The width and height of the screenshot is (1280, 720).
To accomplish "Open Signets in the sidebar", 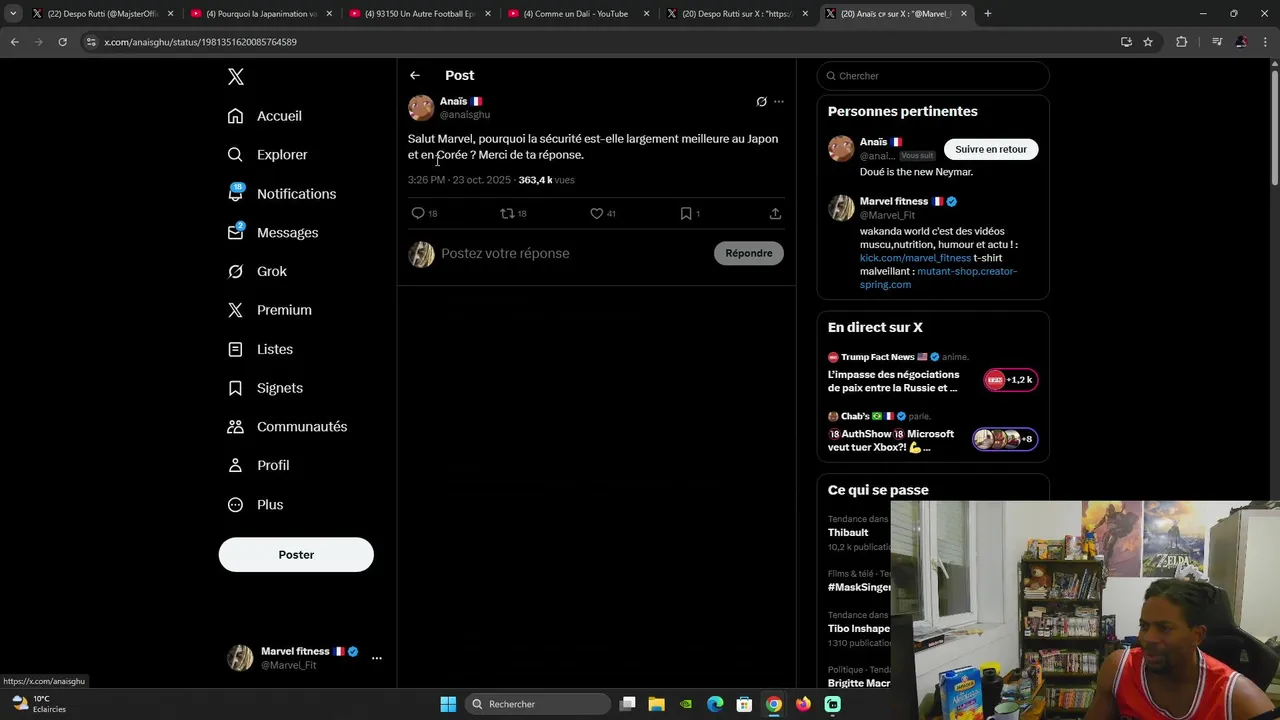I will tap(266, 388).
